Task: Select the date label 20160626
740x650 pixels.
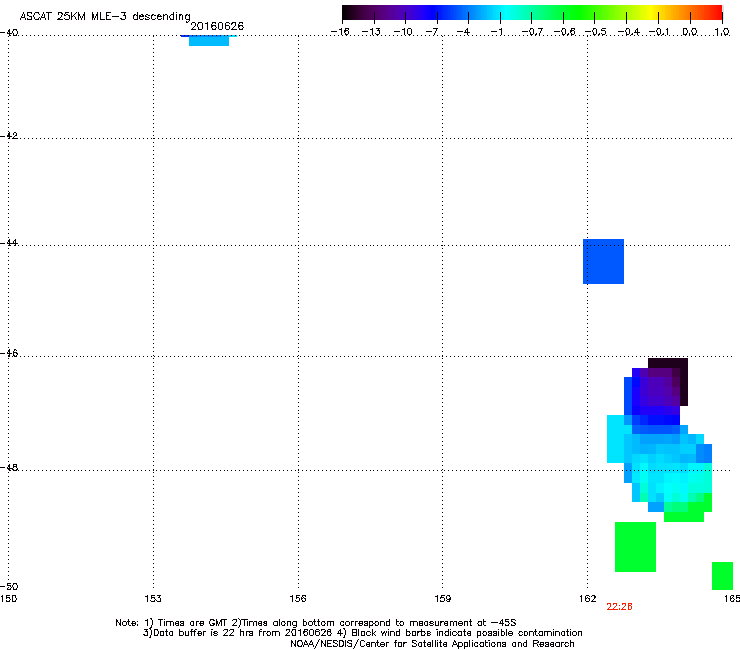Action: [x=217, y=26]
